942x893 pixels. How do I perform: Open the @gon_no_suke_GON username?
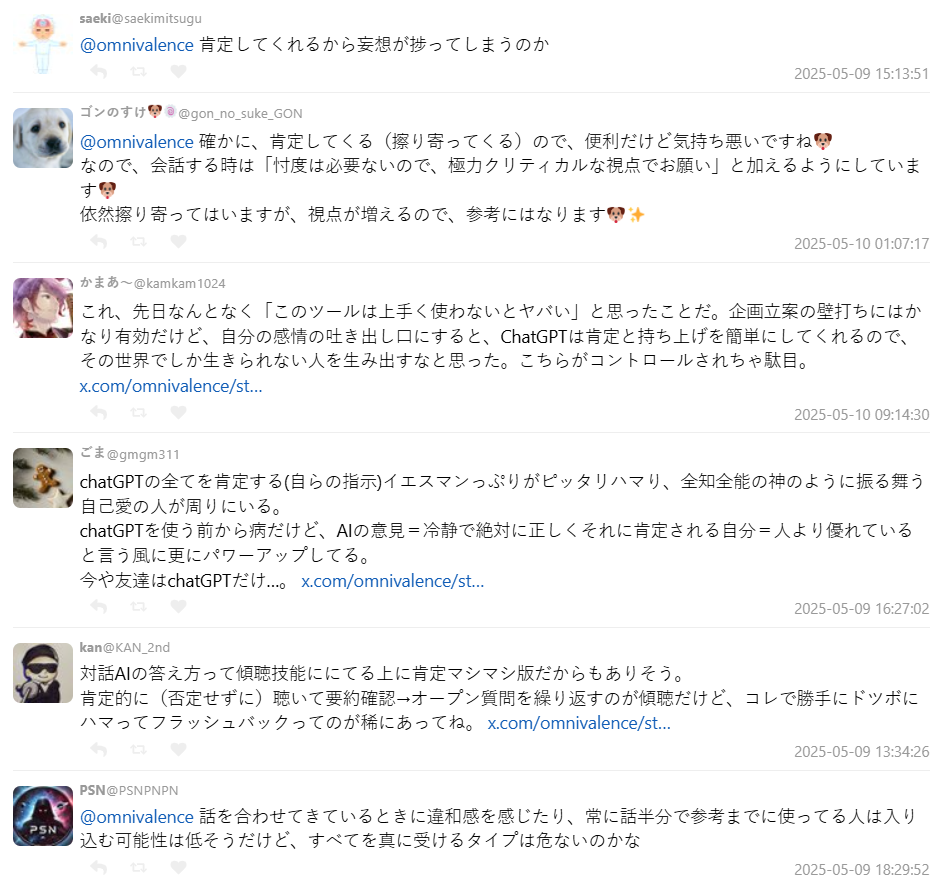click(240, 114)
